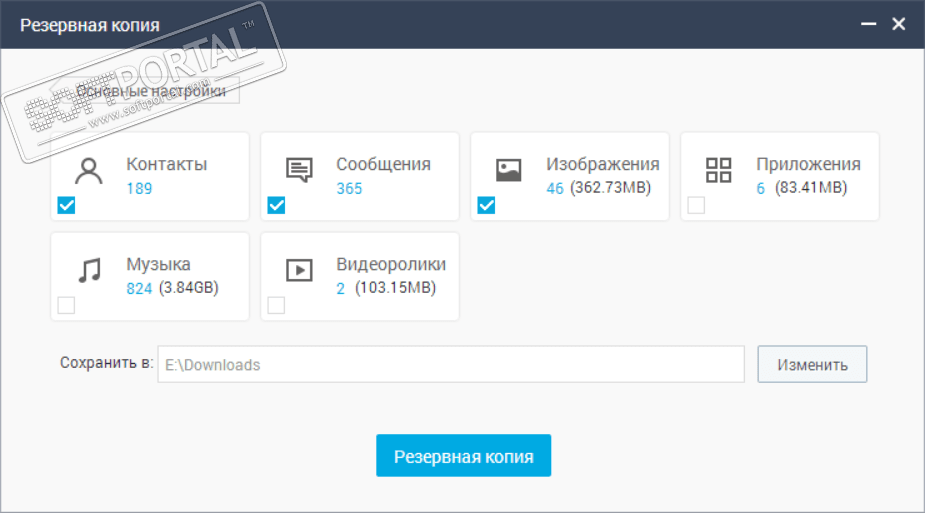
Task: Uncheck the Изображения checkbox
Action: 486,205
